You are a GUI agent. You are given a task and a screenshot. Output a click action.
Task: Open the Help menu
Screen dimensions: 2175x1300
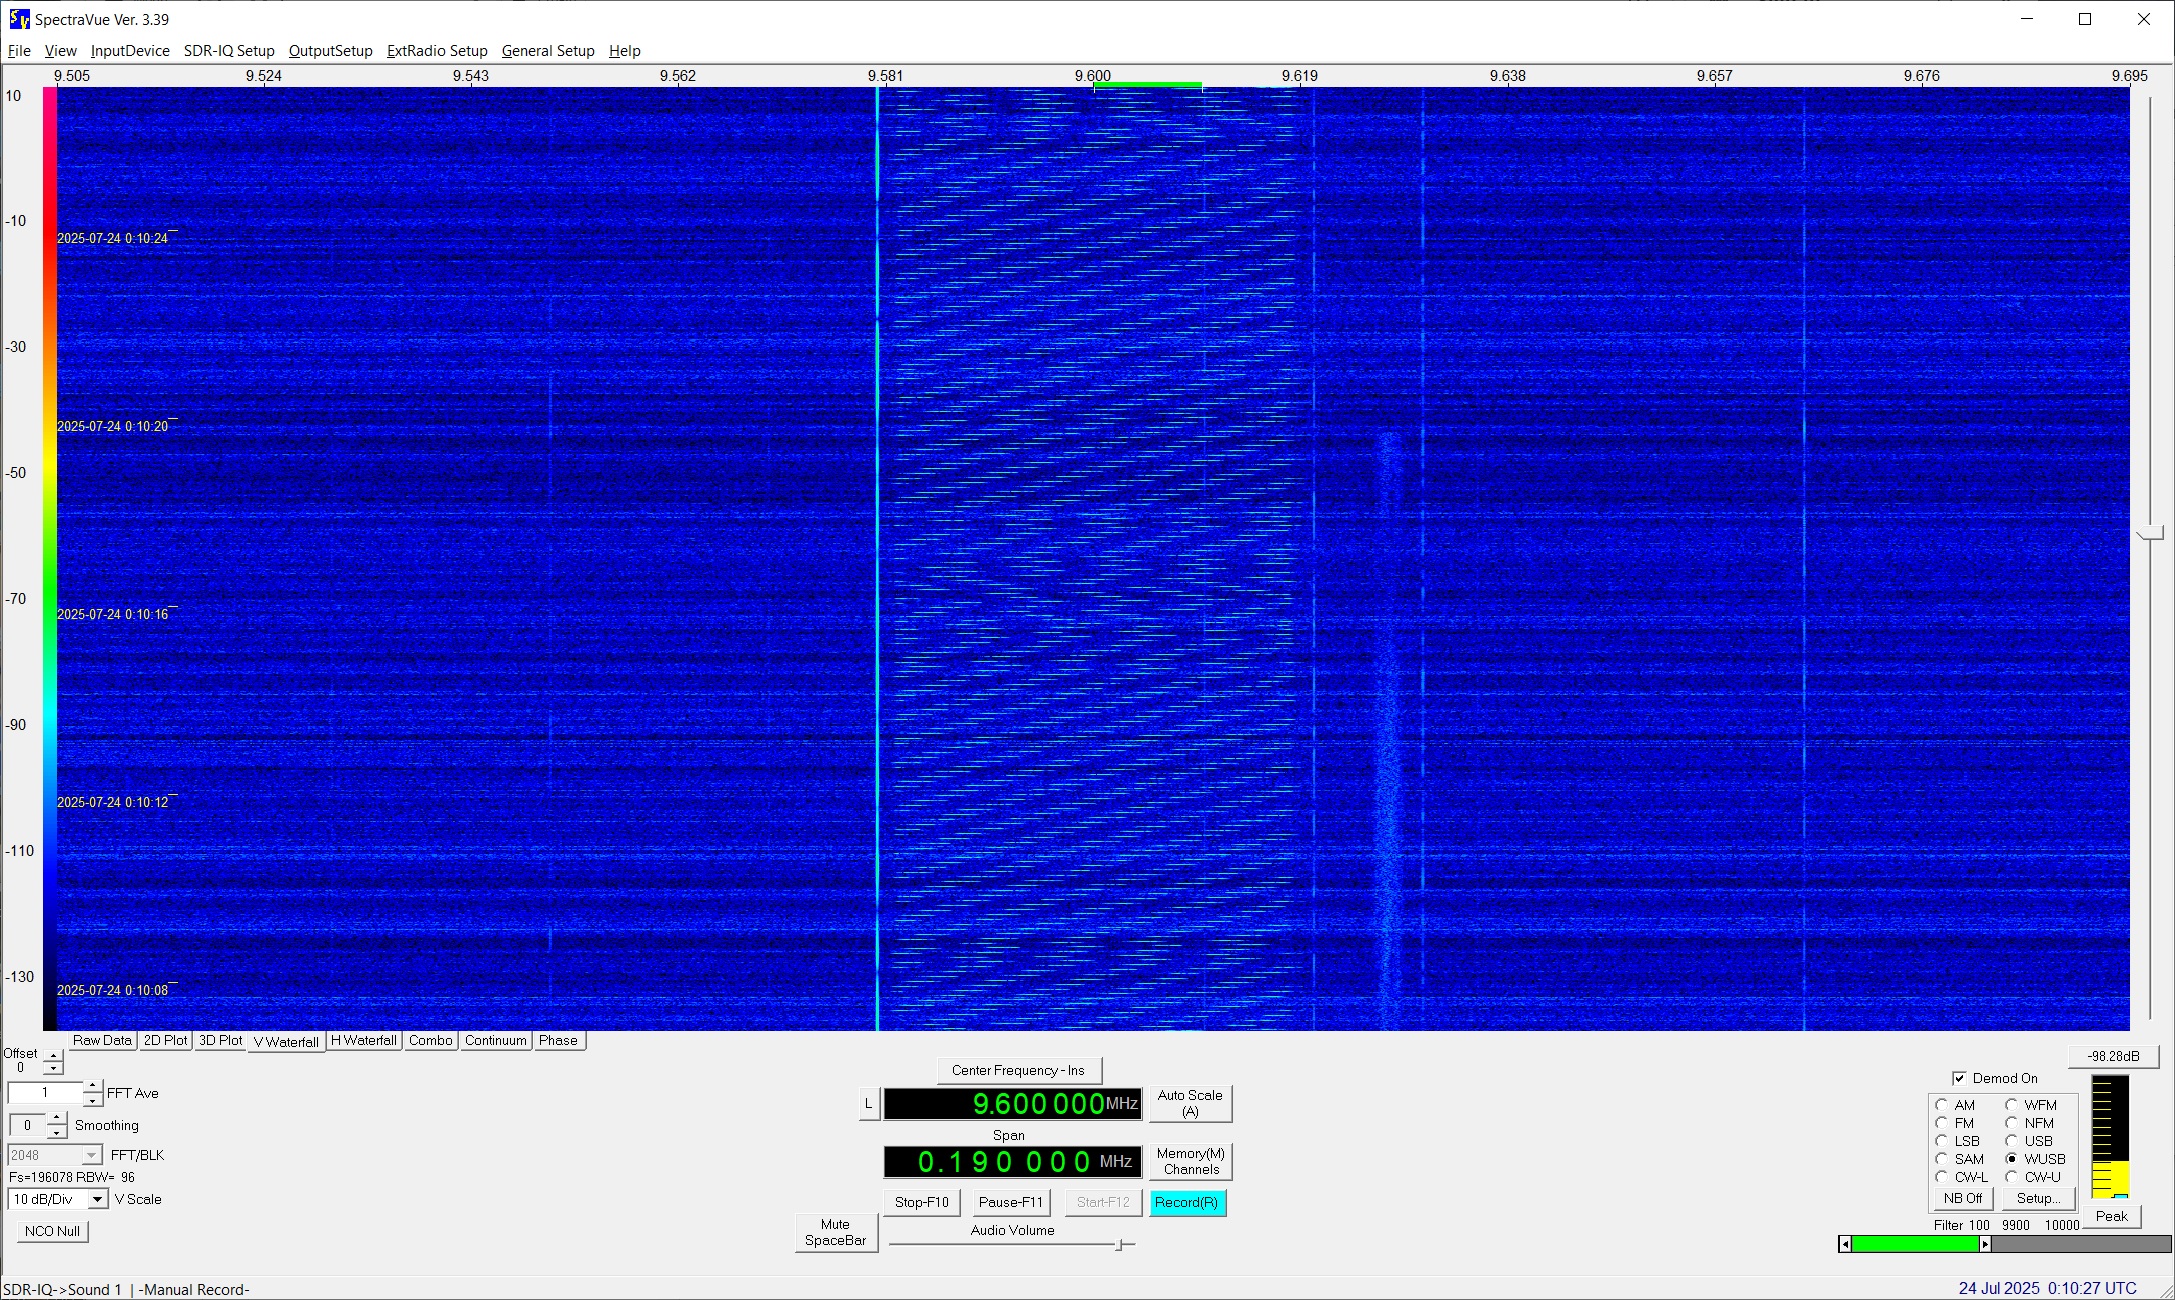[x=625, y=51]
